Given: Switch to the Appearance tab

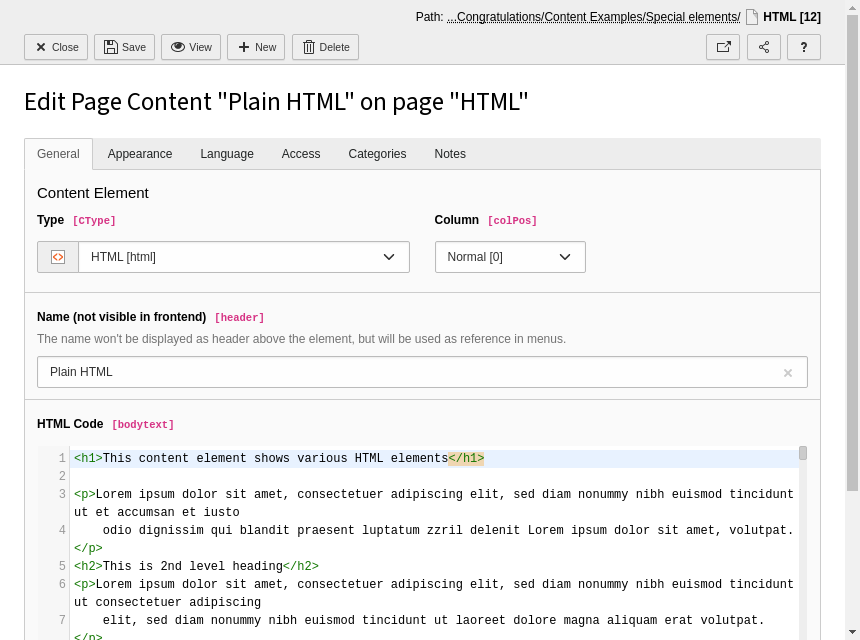Looking at the screenshot, I should pyautogui.click(x=140, y=154).
